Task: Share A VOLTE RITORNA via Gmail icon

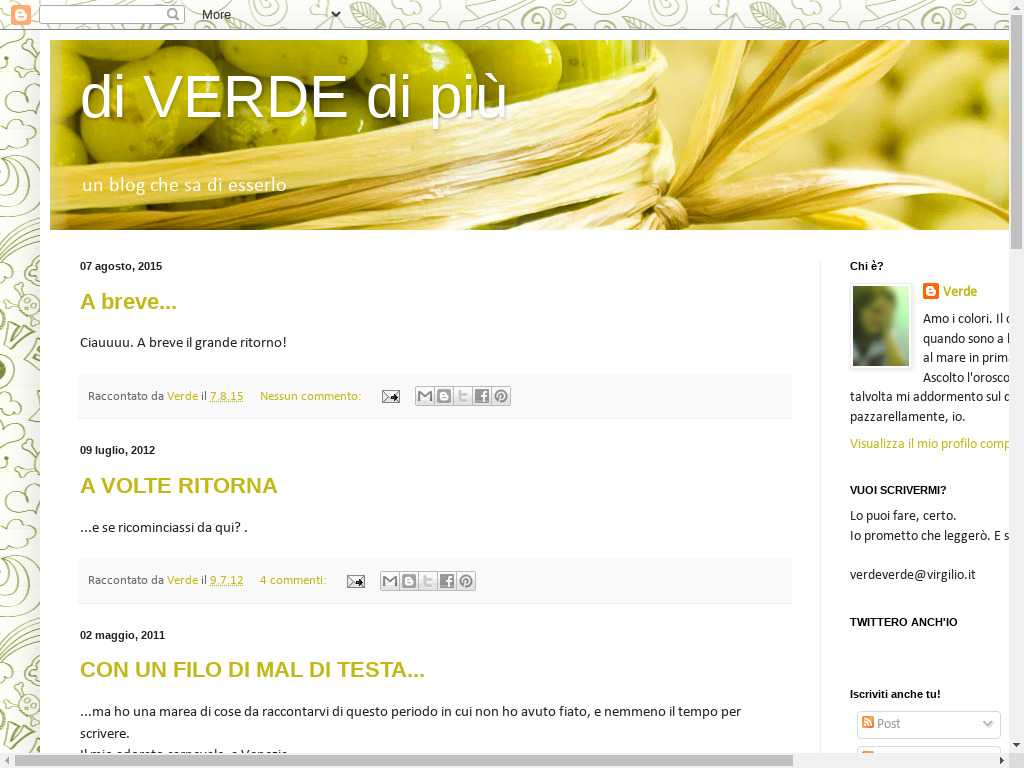Action: click(x=390, y=581)
